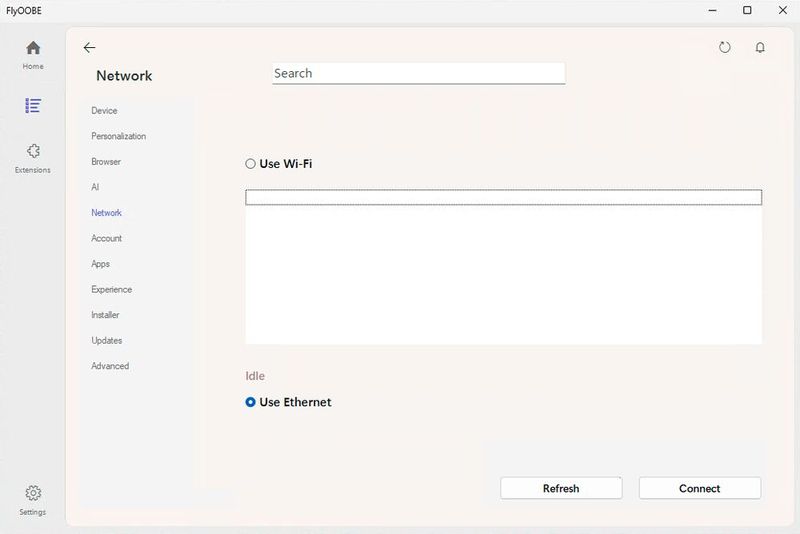Open the Installer category
Image resolution: width=800 pixels, height=534 pixels.
[105, 315]
